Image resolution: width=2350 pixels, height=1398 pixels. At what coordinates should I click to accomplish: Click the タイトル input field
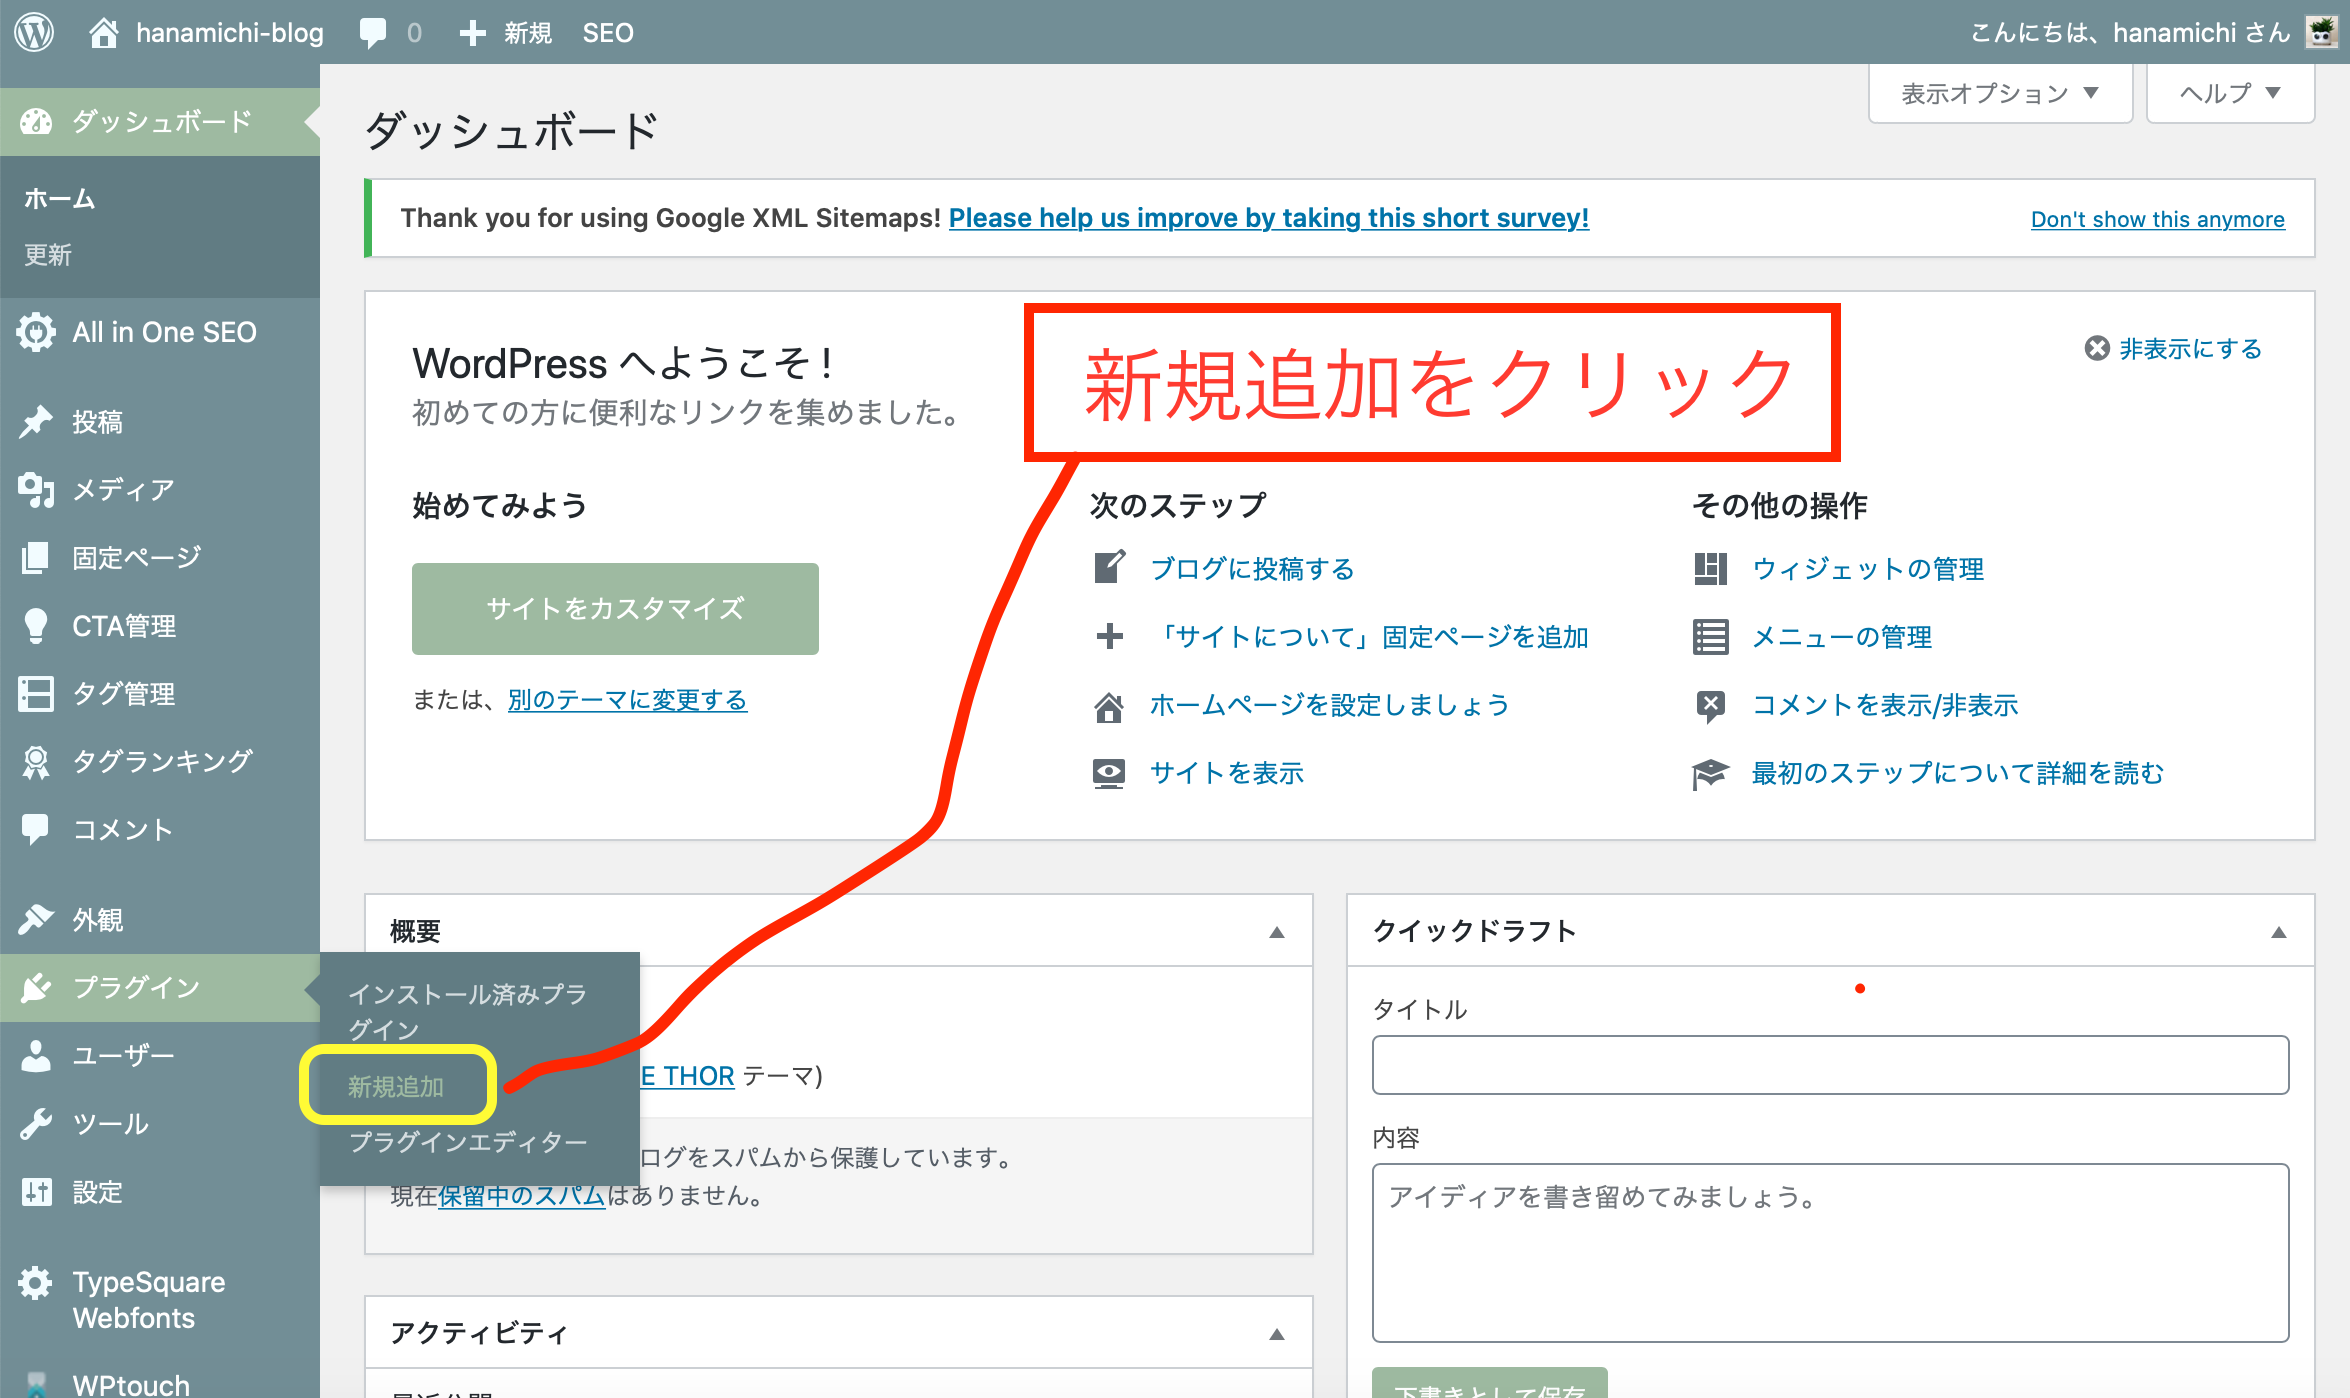[x=1830, y=1065]
